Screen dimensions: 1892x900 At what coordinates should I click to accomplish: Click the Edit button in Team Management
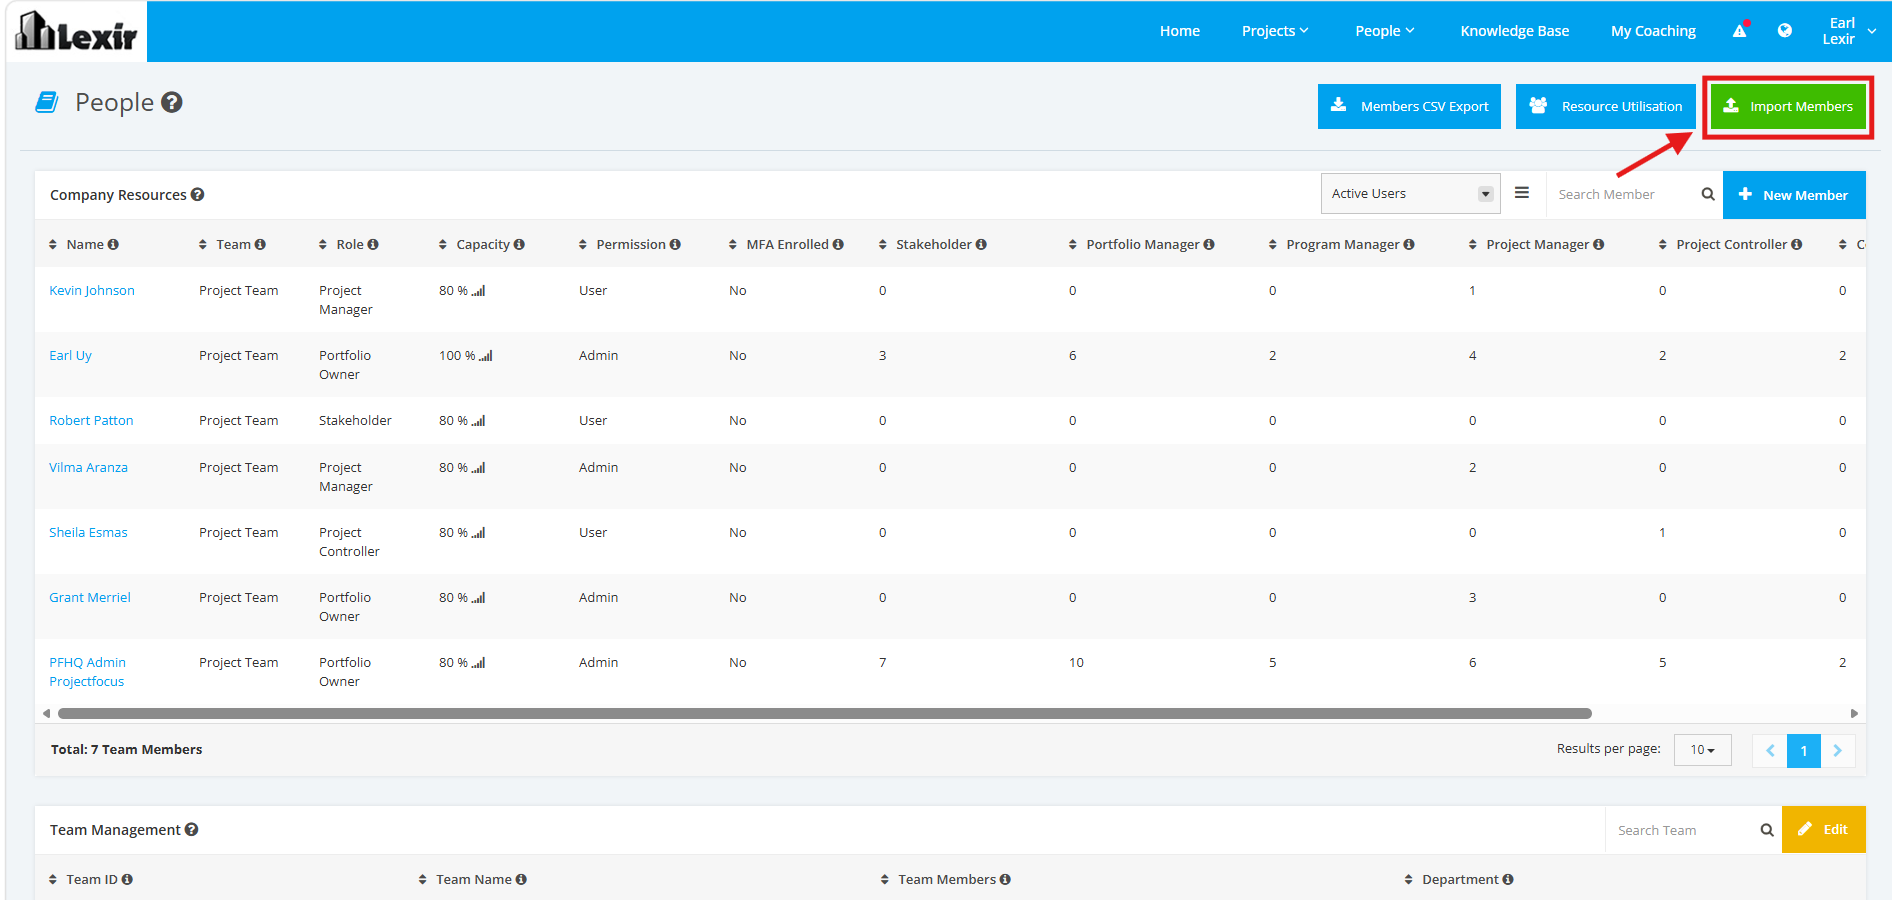[1824, 830]
